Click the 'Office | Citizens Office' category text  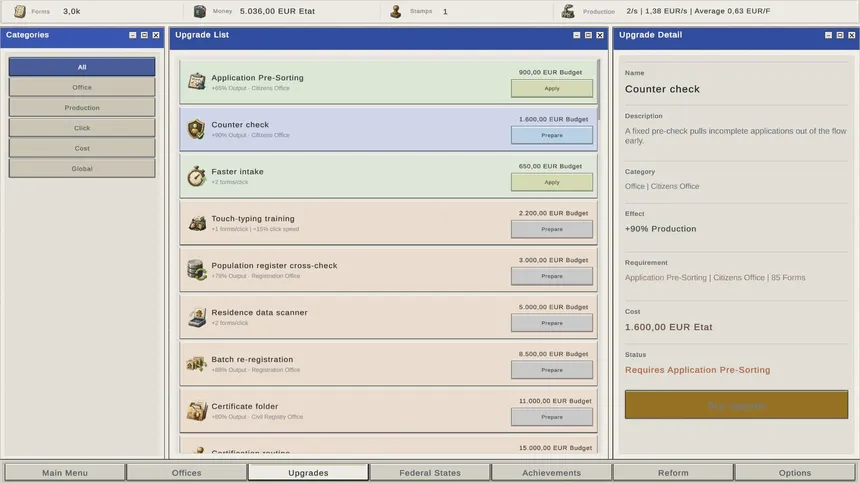point(662,187)
